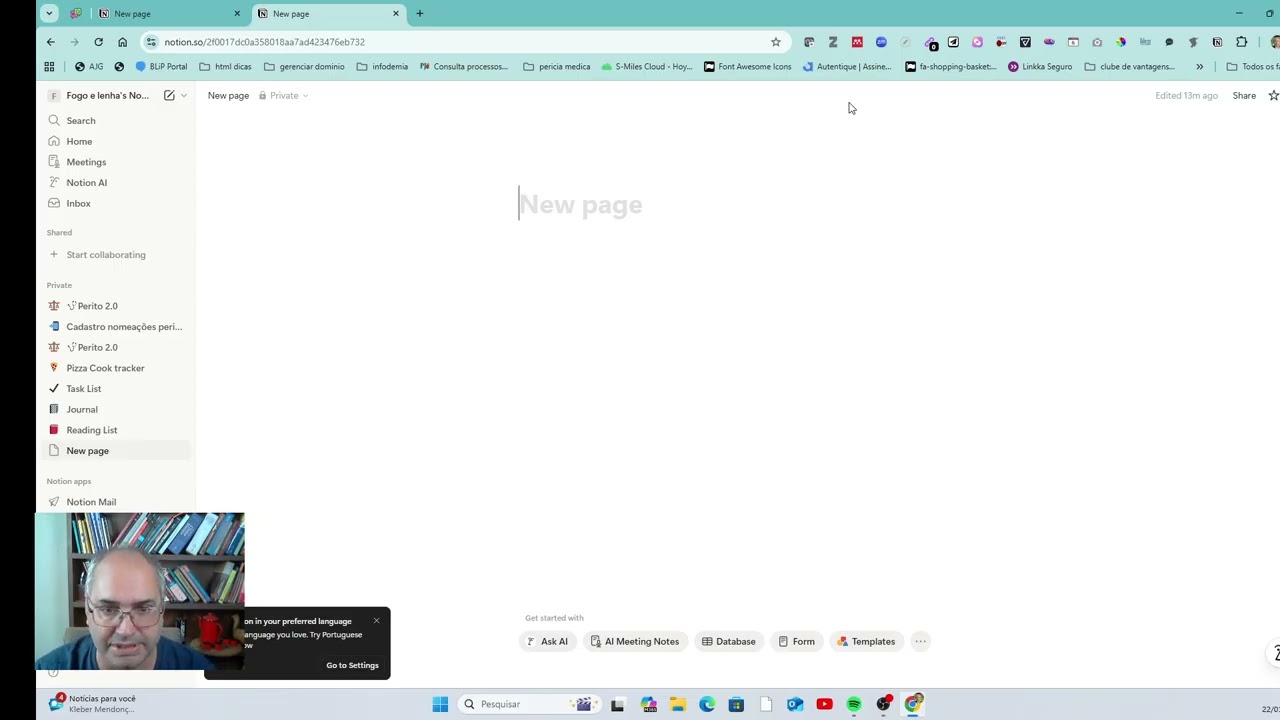Open Font Awesome Icons bookmark
The image size is (1280, 720).
point(747,67)
